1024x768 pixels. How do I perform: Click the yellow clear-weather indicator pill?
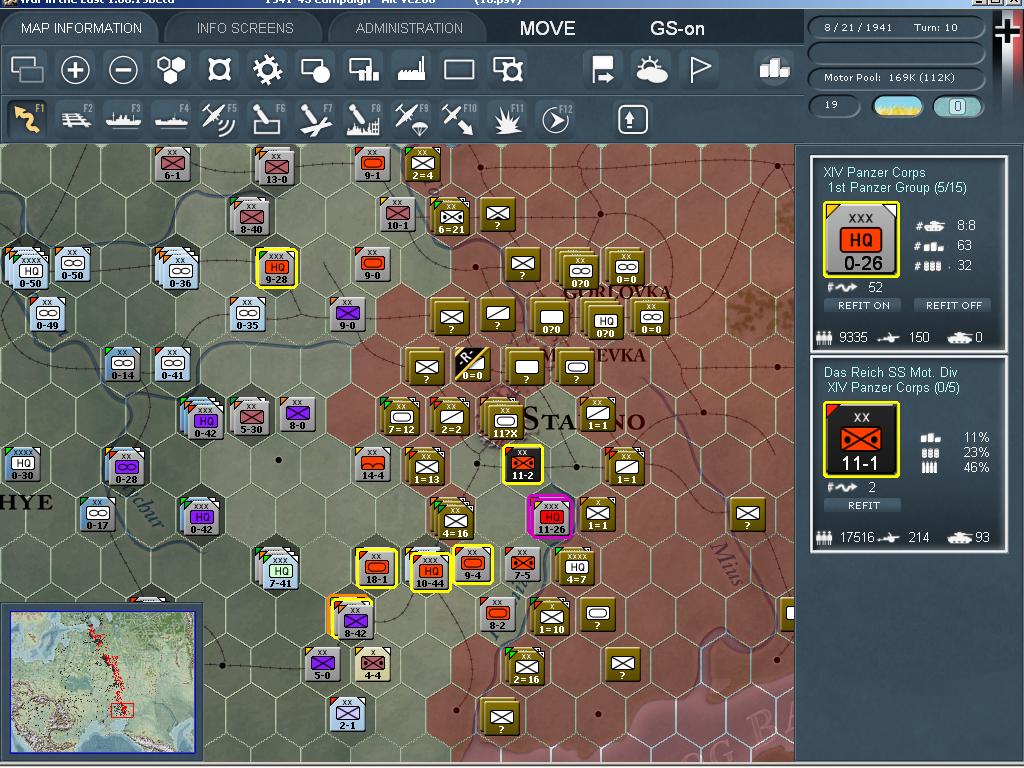coord(897,106)
